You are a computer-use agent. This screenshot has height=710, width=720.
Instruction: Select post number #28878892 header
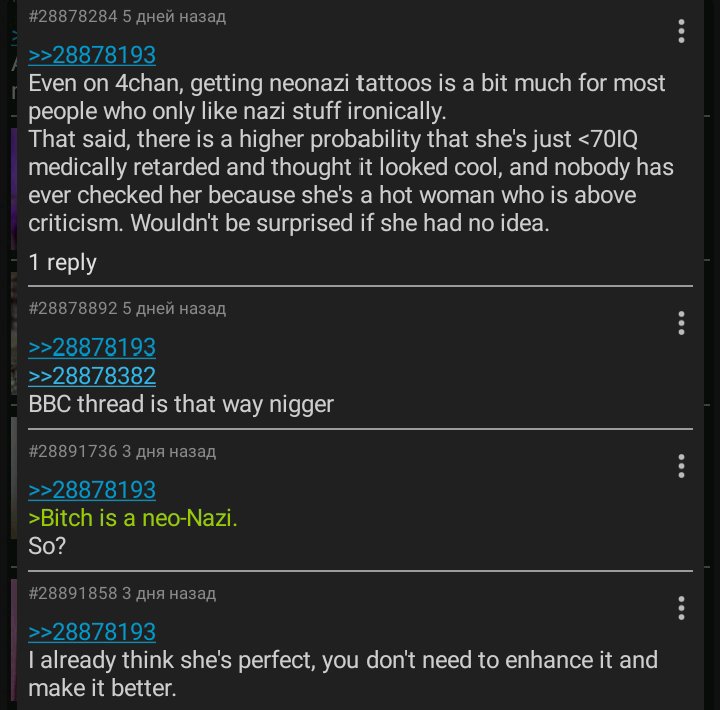click(73, 308)
